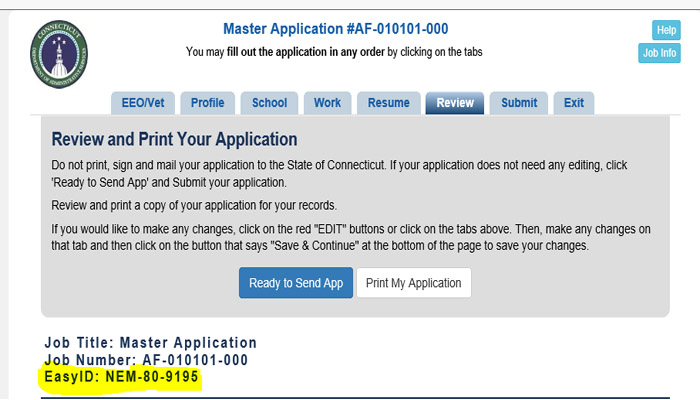Click the Ready to Send App button
700x400 pixels.
[296, 283]
